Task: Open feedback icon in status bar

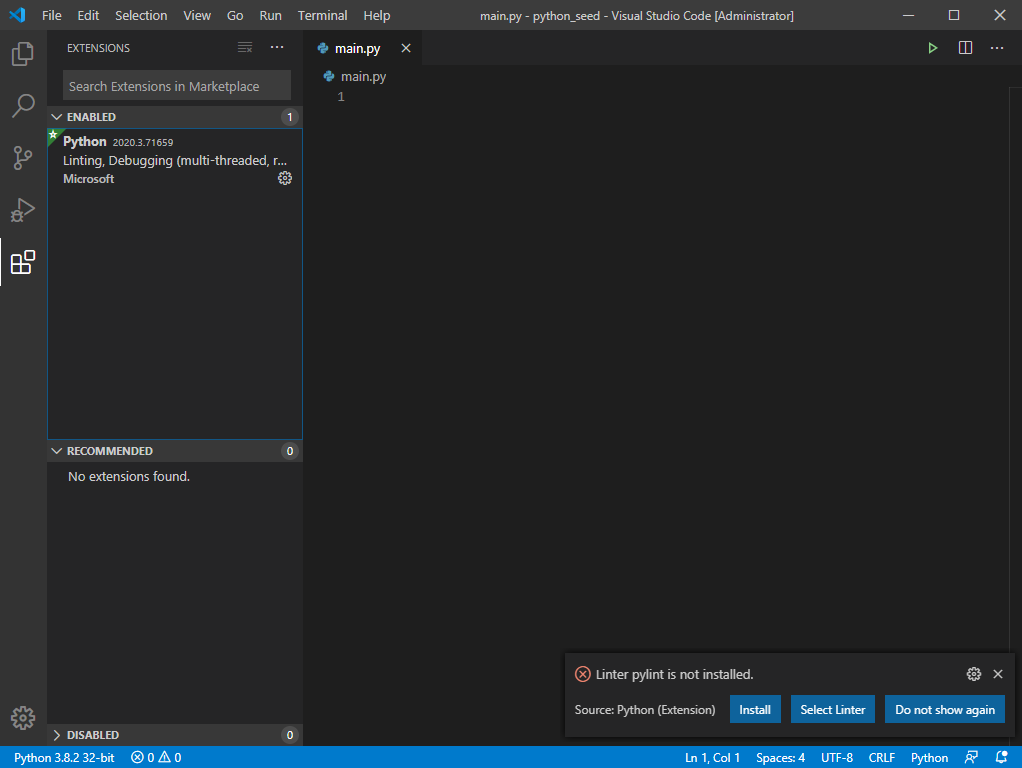Action: click(x=971, y=758)
